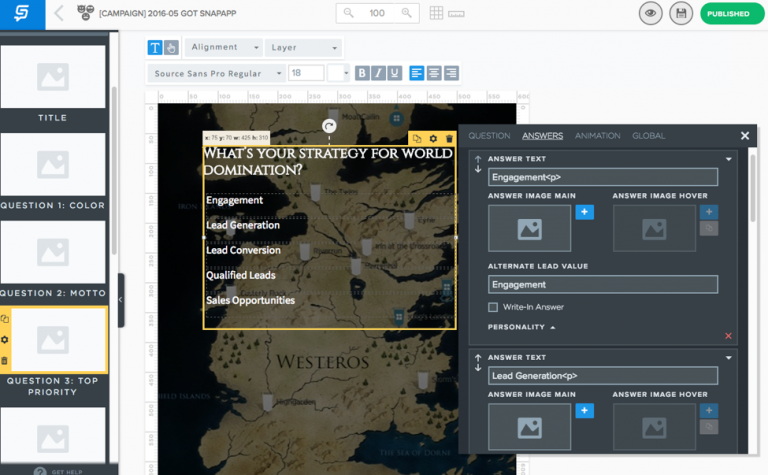Go back using the left chevron arrow

pyautogui.click(x=59, y=13)
